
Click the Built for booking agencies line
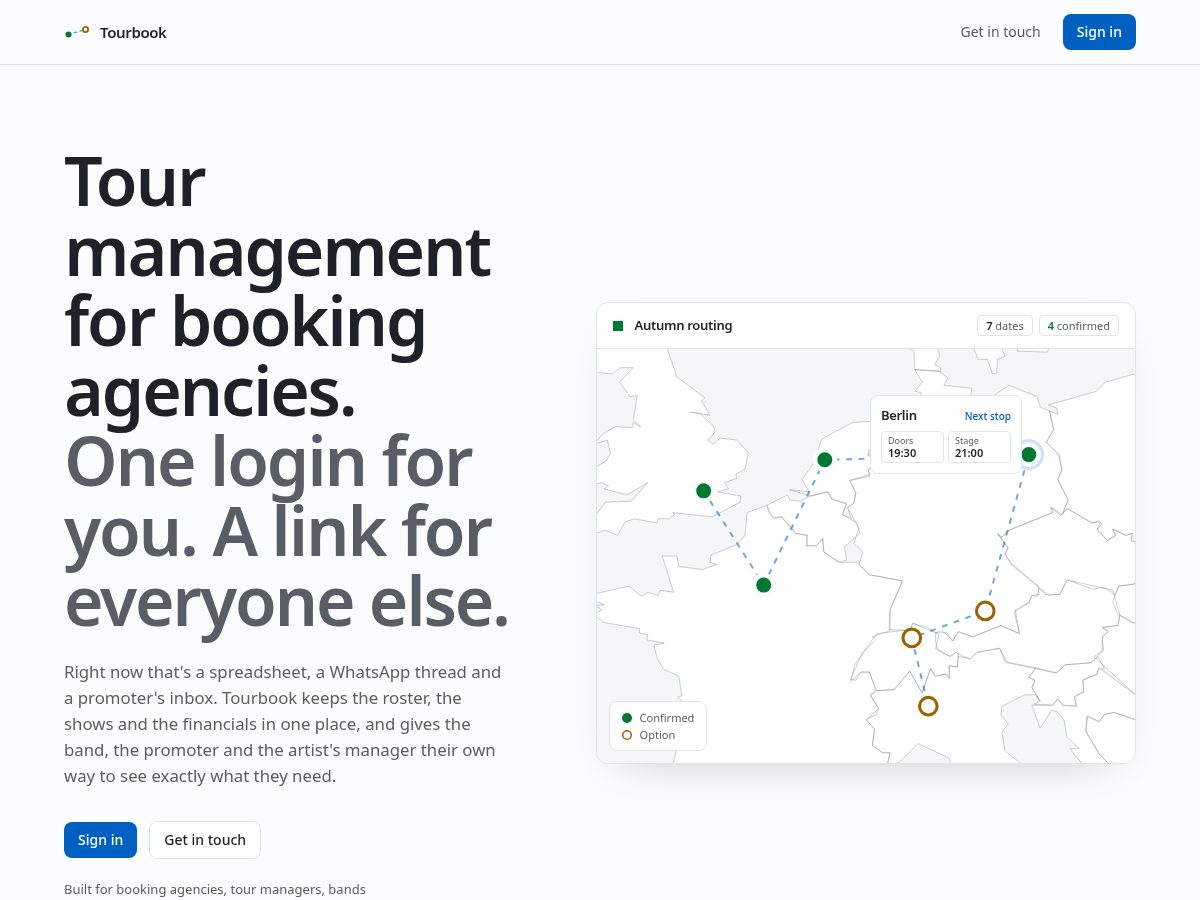(x=215, y=889)
